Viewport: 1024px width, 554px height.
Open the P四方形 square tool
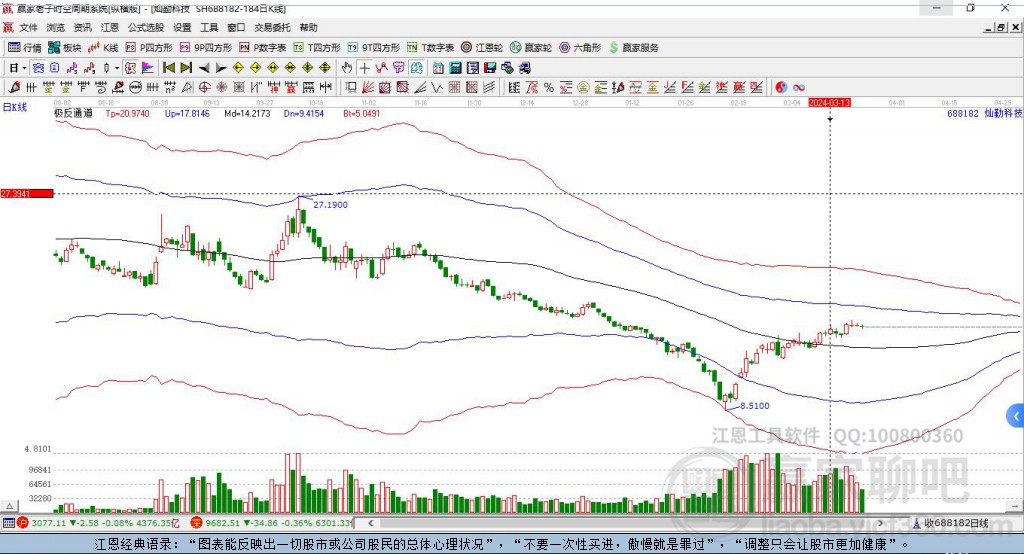pyautogui.click(x=149, y=48)
